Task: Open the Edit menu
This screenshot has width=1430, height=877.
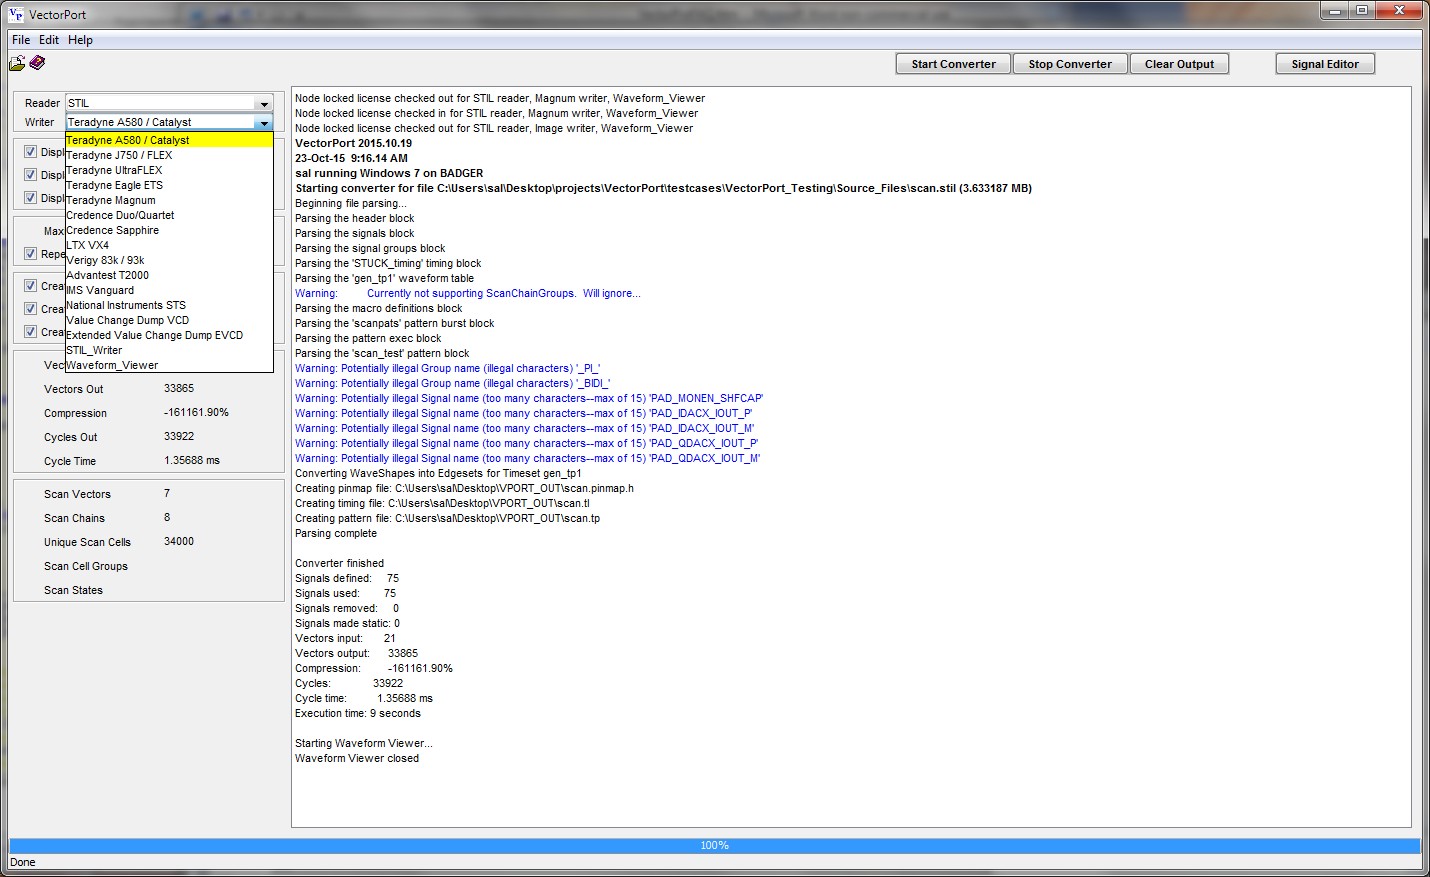Action: pos(49,40)
